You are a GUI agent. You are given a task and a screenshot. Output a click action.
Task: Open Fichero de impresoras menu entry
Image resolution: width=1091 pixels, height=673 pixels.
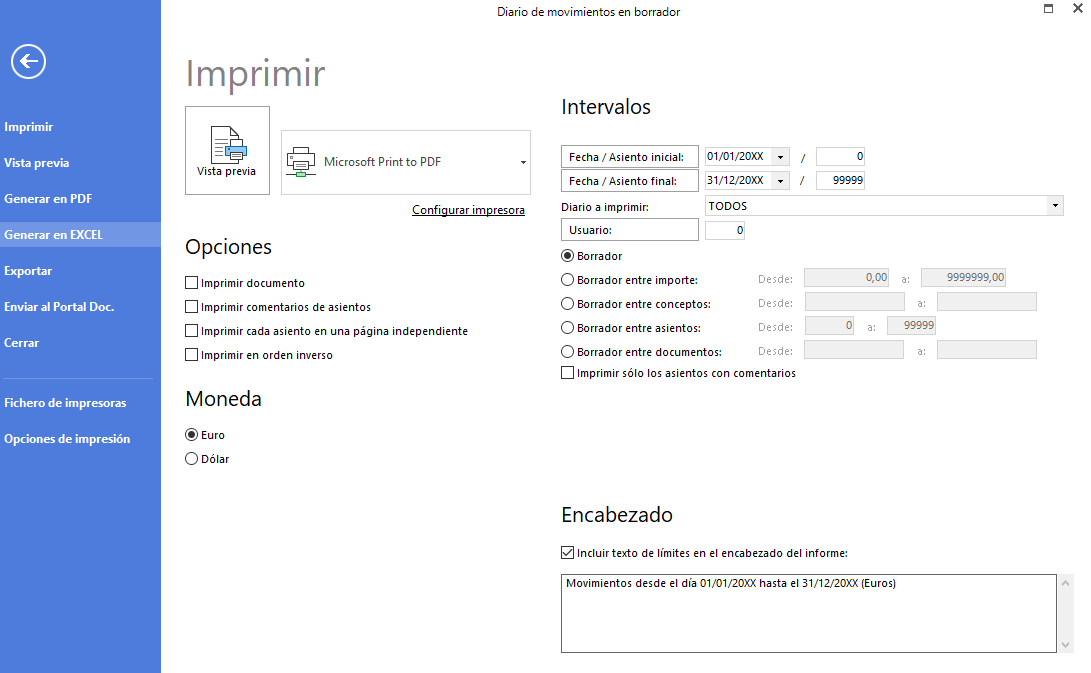[x=65, y=403]
